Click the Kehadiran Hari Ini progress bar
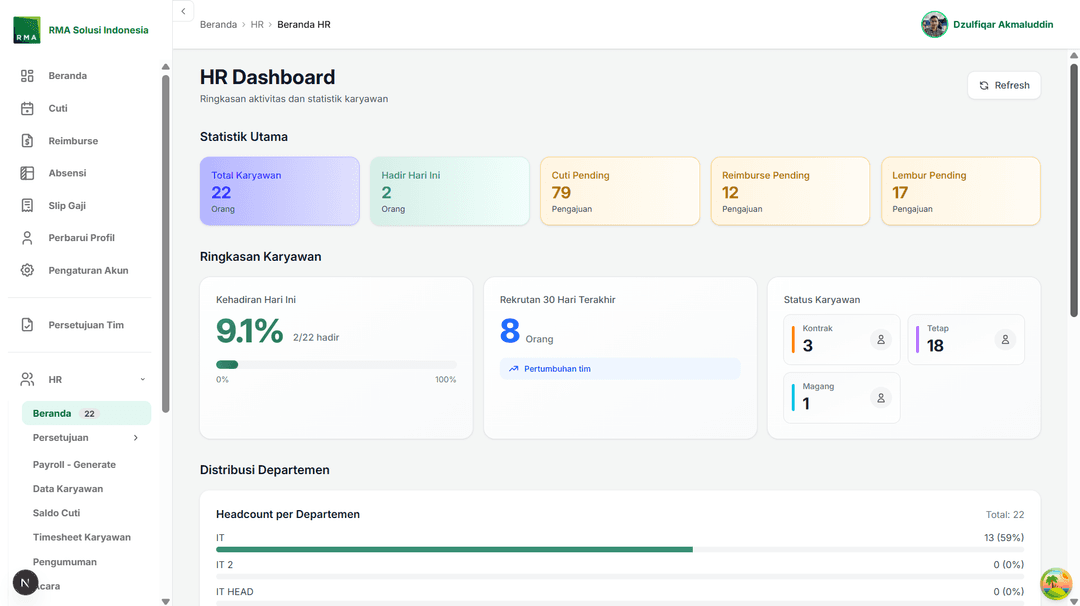 click(335, 363)
